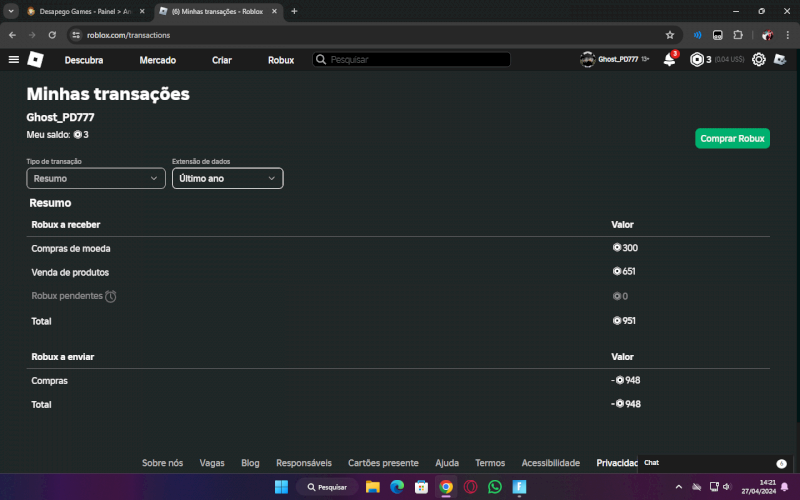Open the Chrome three-dot menu
Image resolution: width=800 pixels, height=500 pixels.
pyautogui.click(x=788, y=35)
